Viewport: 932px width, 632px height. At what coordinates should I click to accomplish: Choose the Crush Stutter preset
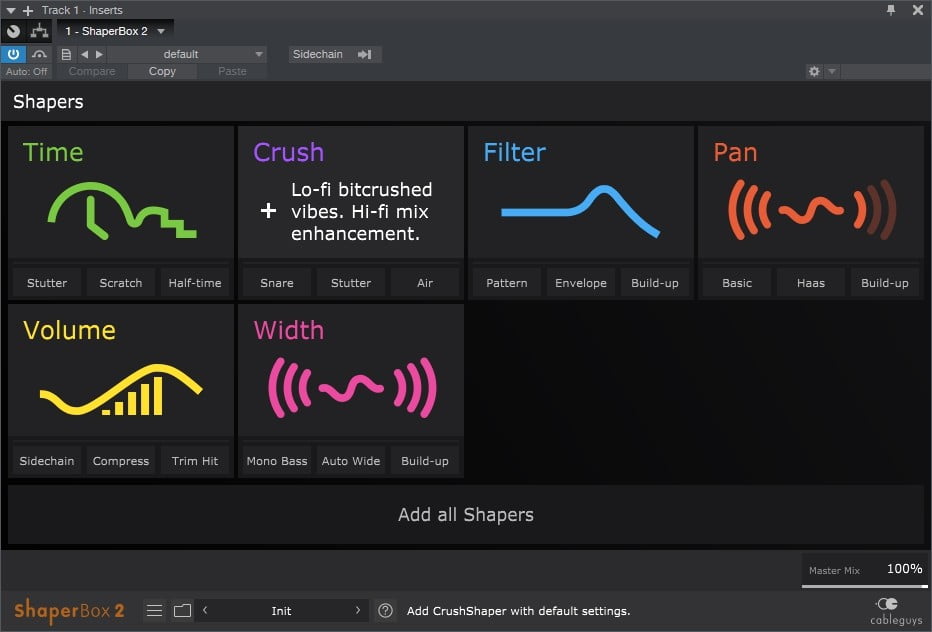click(x=351, y=283)
